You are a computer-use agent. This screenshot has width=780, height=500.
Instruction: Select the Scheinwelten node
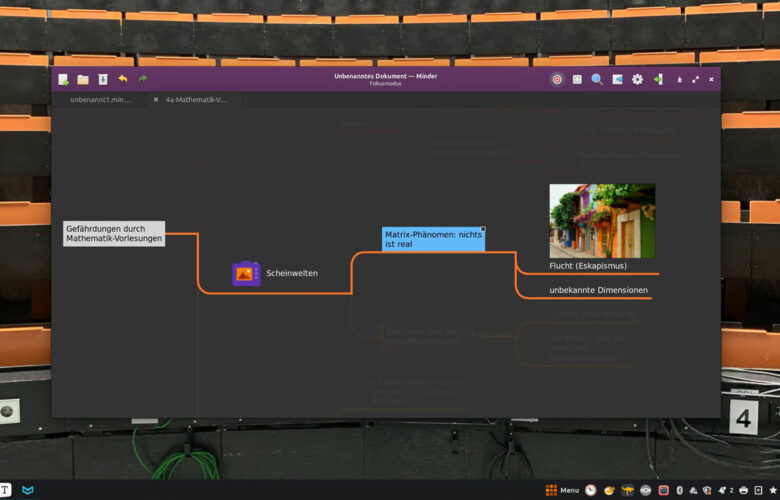click(292, 273)
